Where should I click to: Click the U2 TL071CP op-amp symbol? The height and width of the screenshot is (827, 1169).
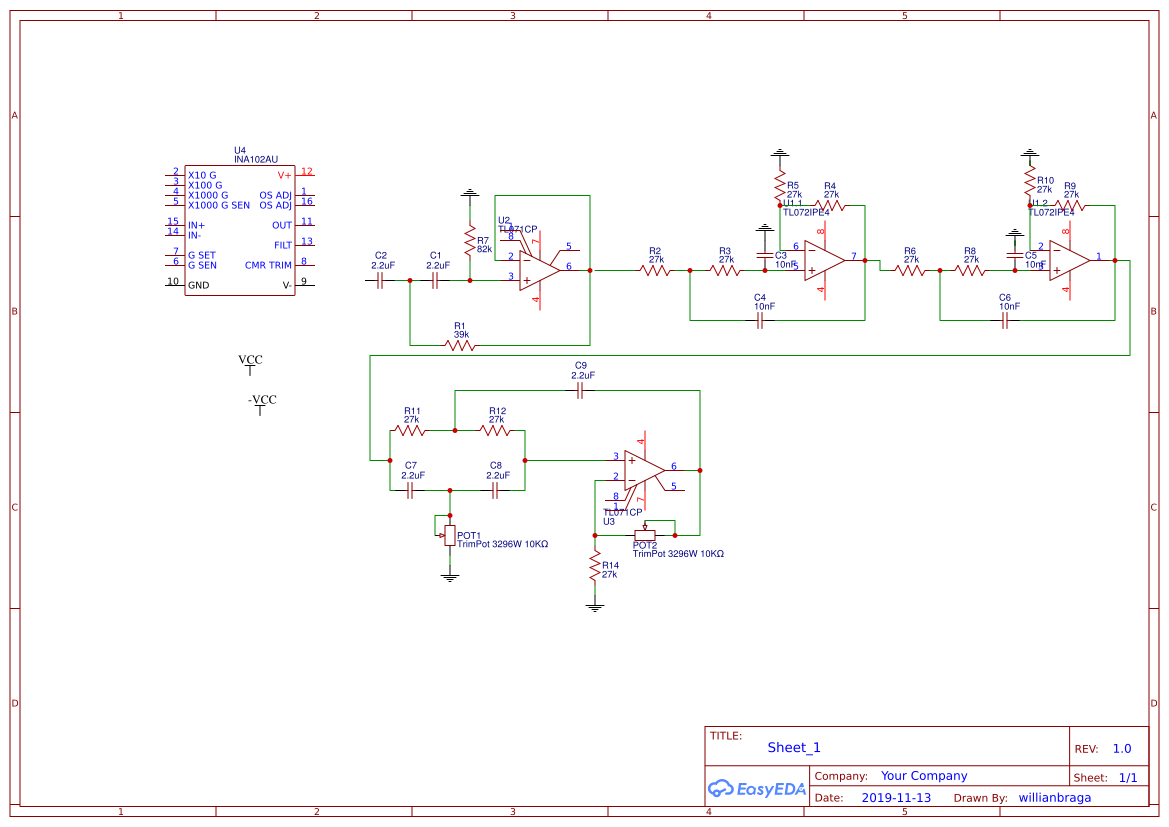[x=539, y=267]
